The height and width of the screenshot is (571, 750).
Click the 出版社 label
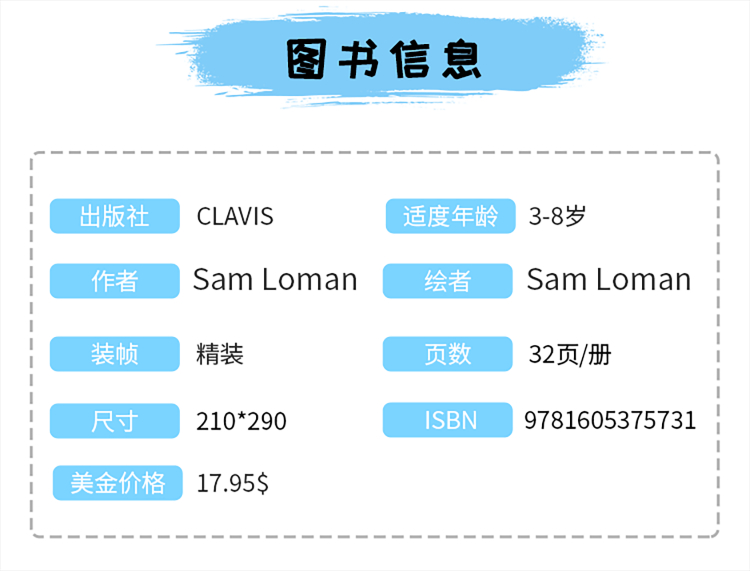coord(115,217)
